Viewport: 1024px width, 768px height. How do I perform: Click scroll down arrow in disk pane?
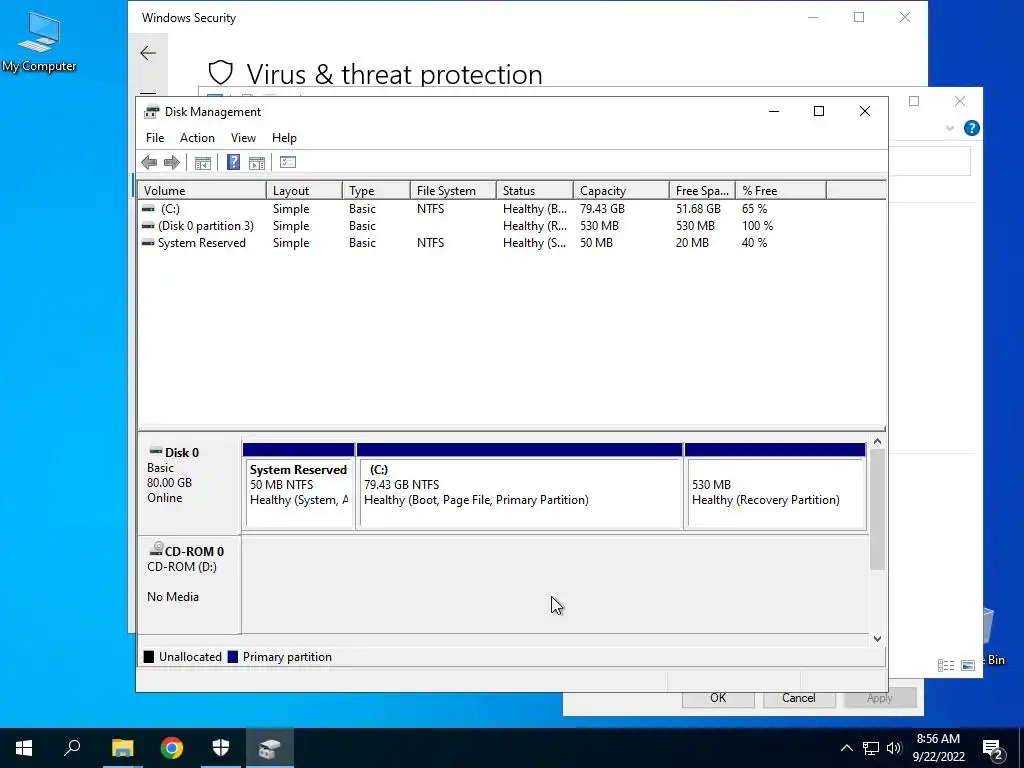(x=878, y=639)
